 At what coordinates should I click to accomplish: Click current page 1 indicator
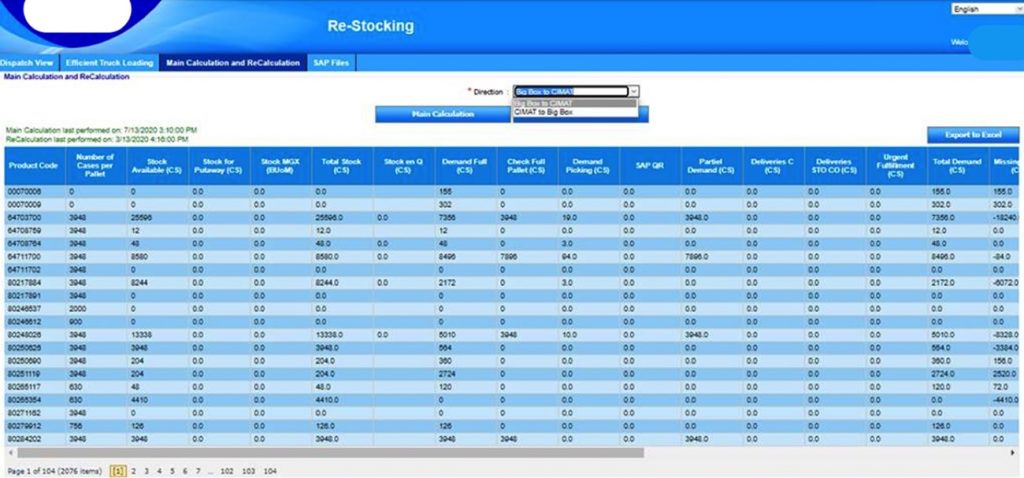(118, 471)
